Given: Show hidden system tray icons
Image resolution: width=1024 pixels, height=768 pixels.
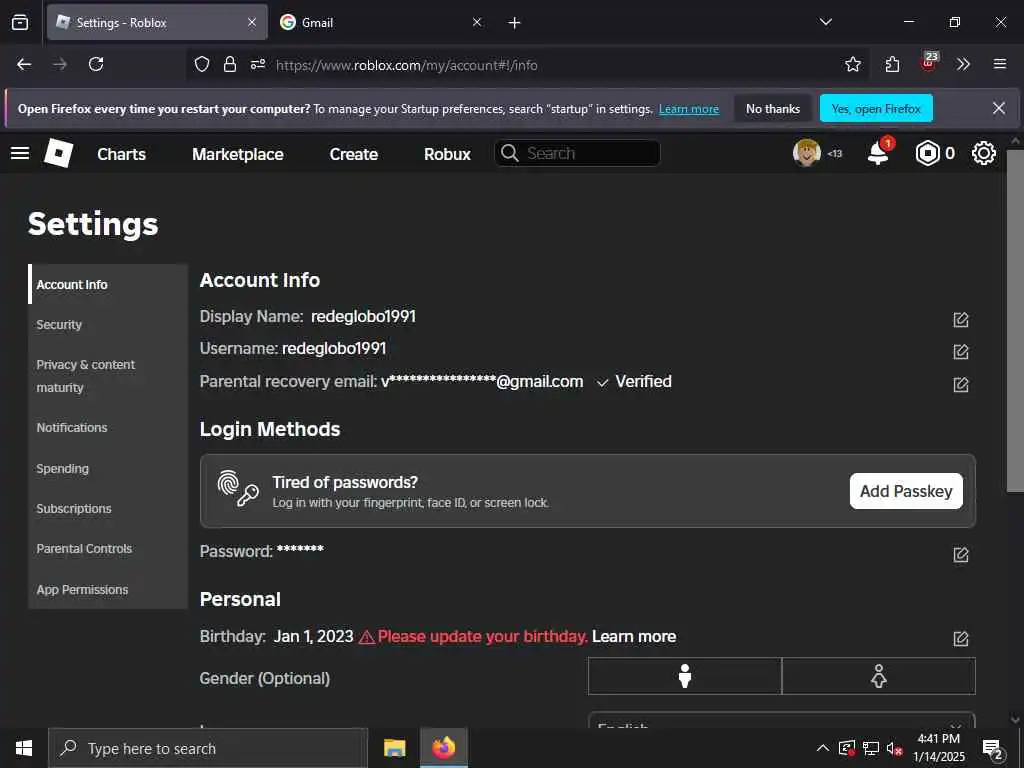Looking at the screenshot, I should pyautogui.click(x=823, y=748).
